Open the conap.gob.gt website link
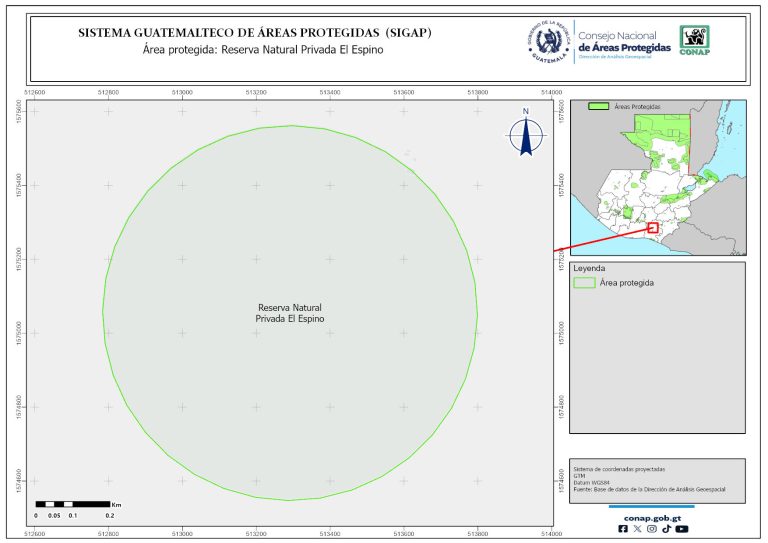Viewport: 768px width, 543px height. pyautogui.click(x=652, y=516)
